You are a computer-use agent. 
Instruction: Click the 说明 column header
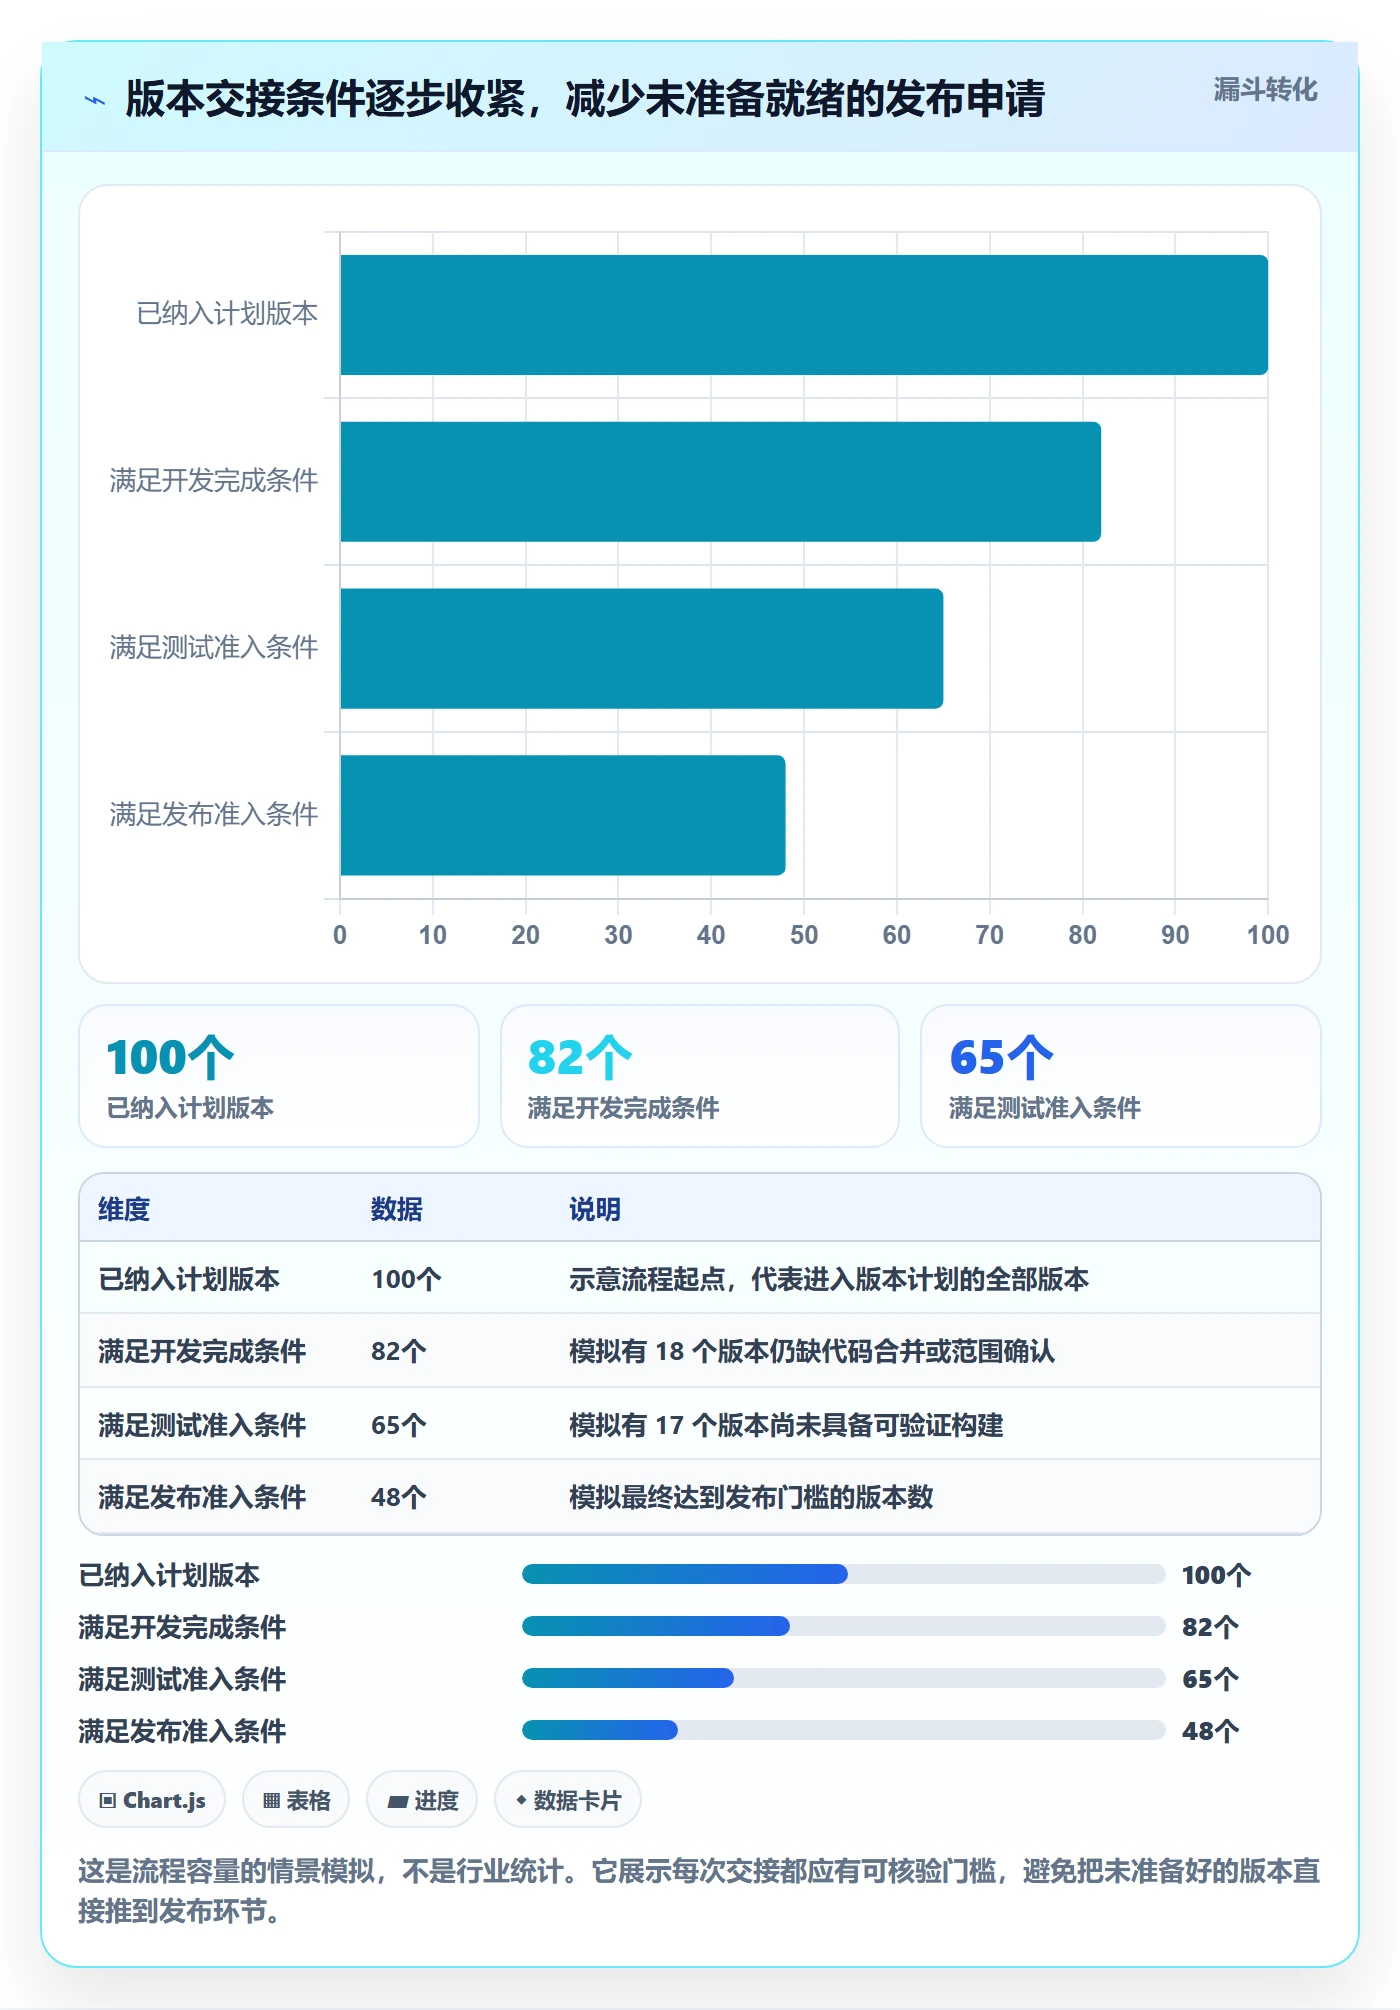tap(595, 1209)
